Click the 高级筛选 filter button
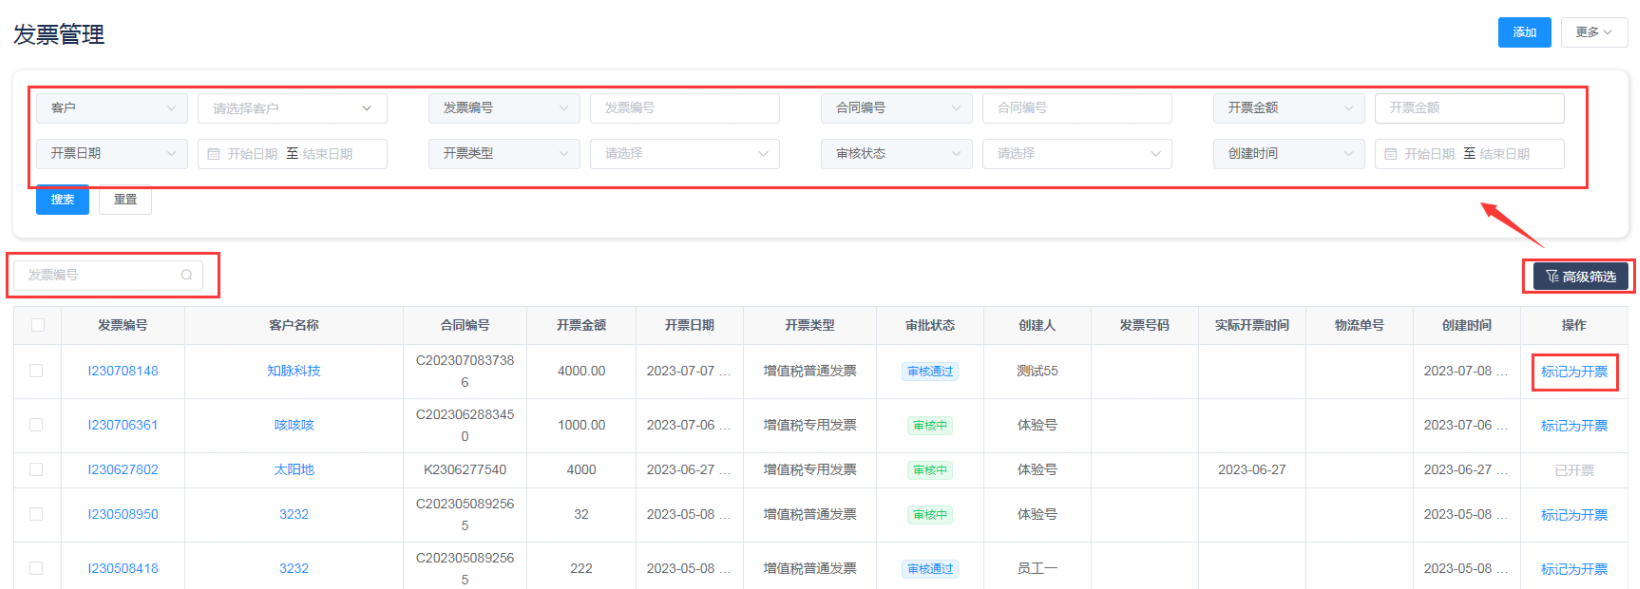 pos(1580,277)
